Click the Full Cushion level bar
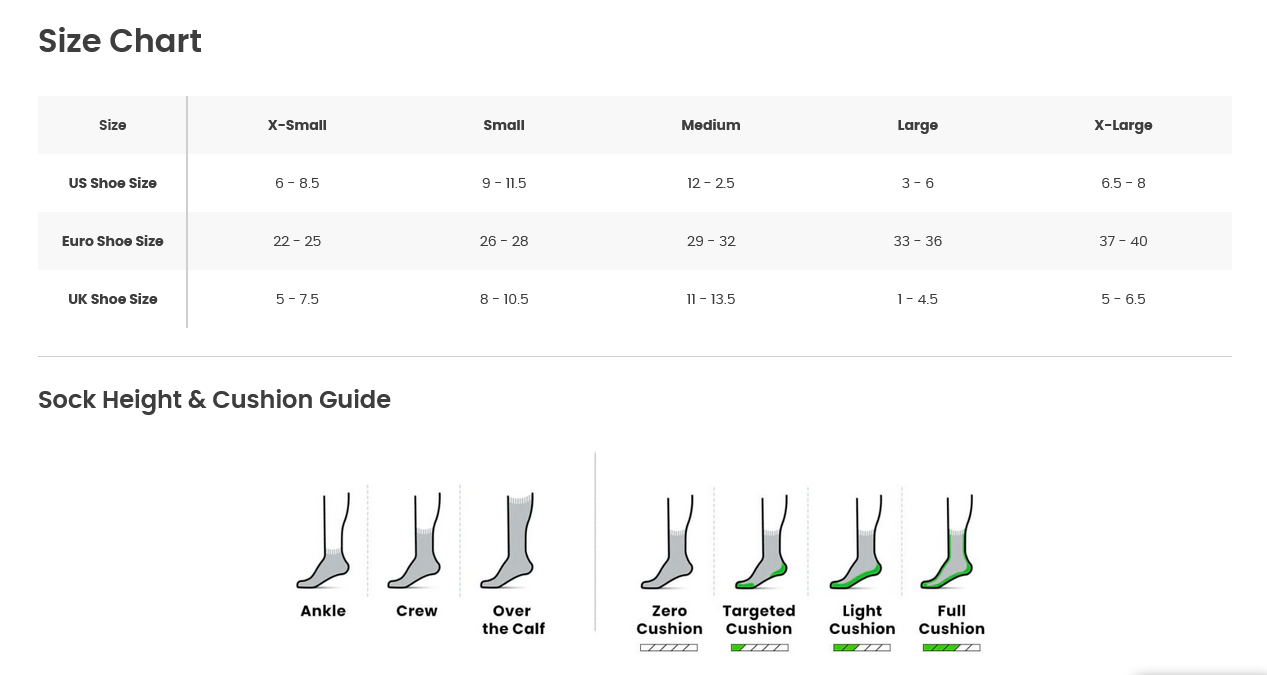The height and width of the screenshot is (675, 1267). coord(951,648)
